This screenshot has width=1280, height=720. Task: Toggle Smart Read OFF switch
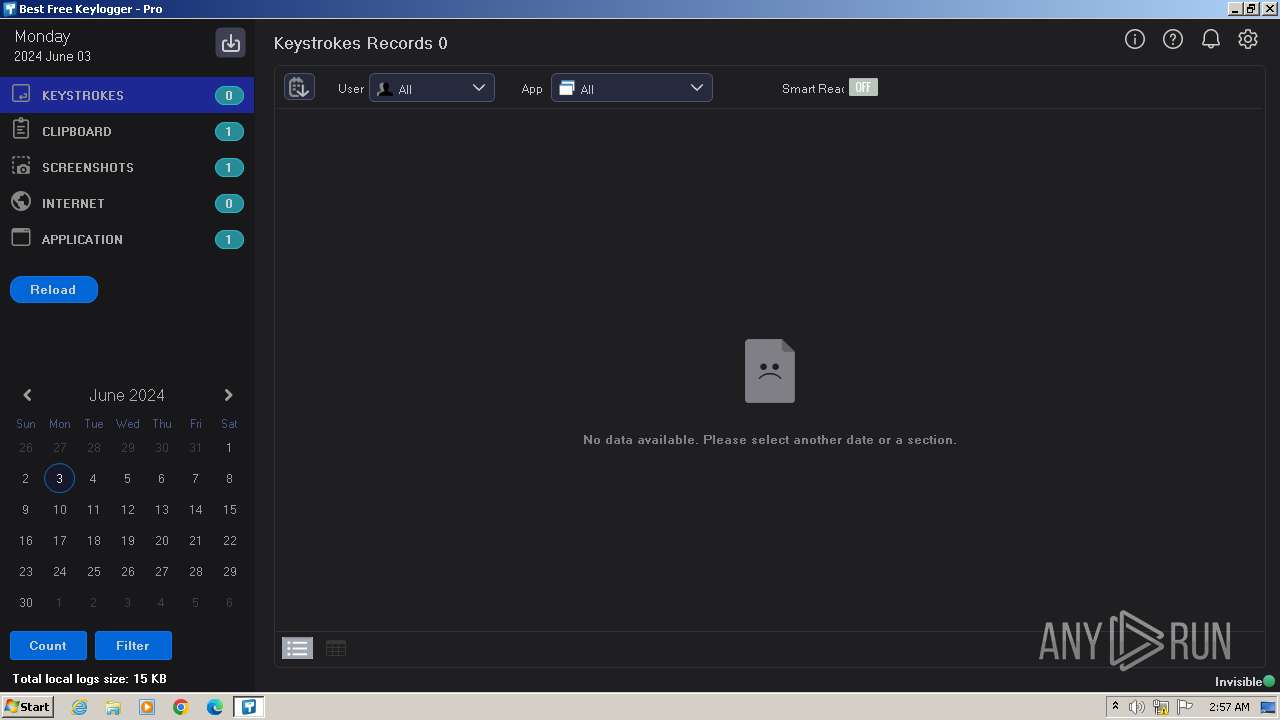pyautogui.click(x=863, y=87)
